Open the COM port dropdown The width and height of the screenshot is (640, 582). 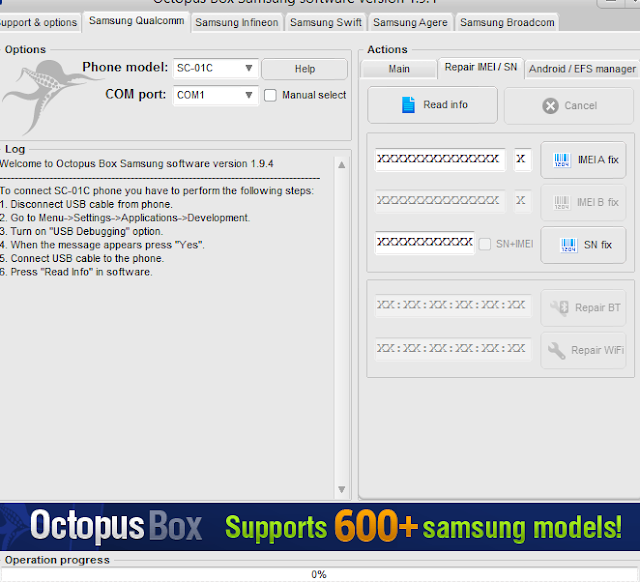pos(216,95)
